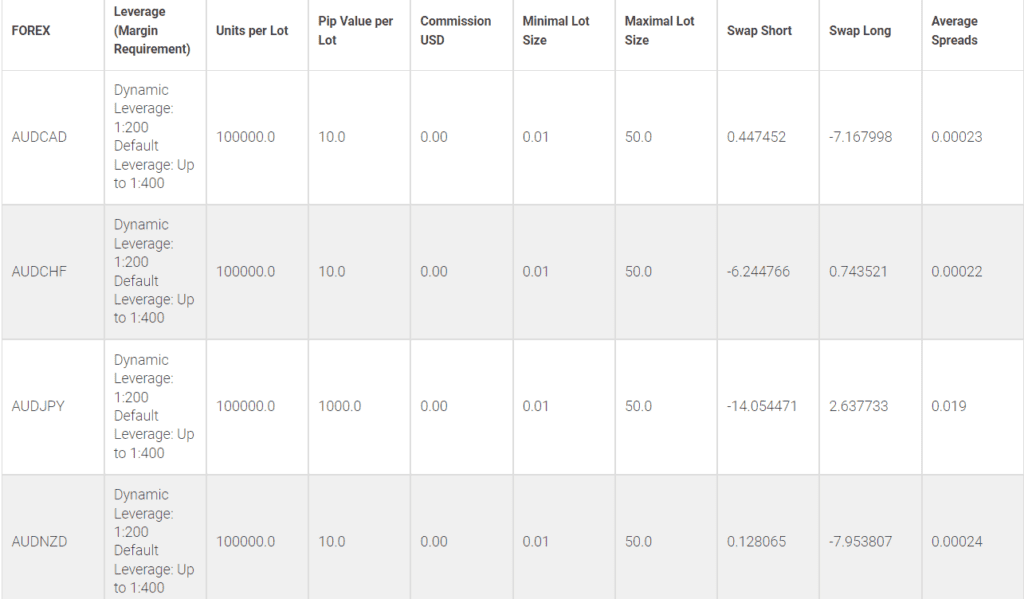Click the Maximal Lot Size header
The width and height of the screenshot is (1024, 599).
660,31
